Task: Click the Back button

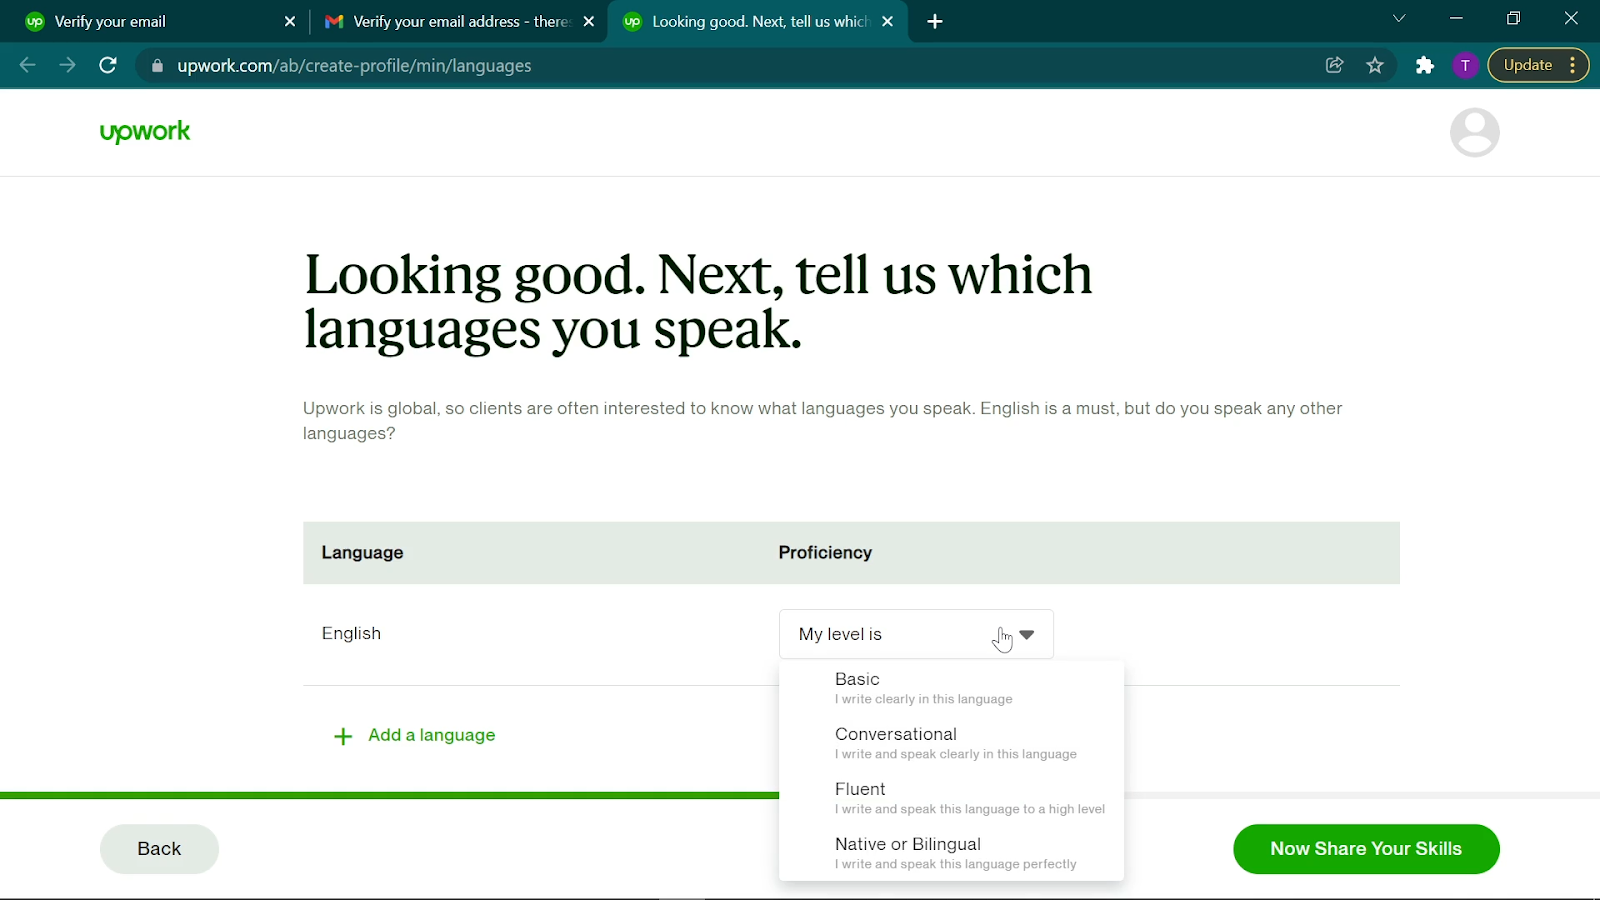Action: click(x=159, y=849)
